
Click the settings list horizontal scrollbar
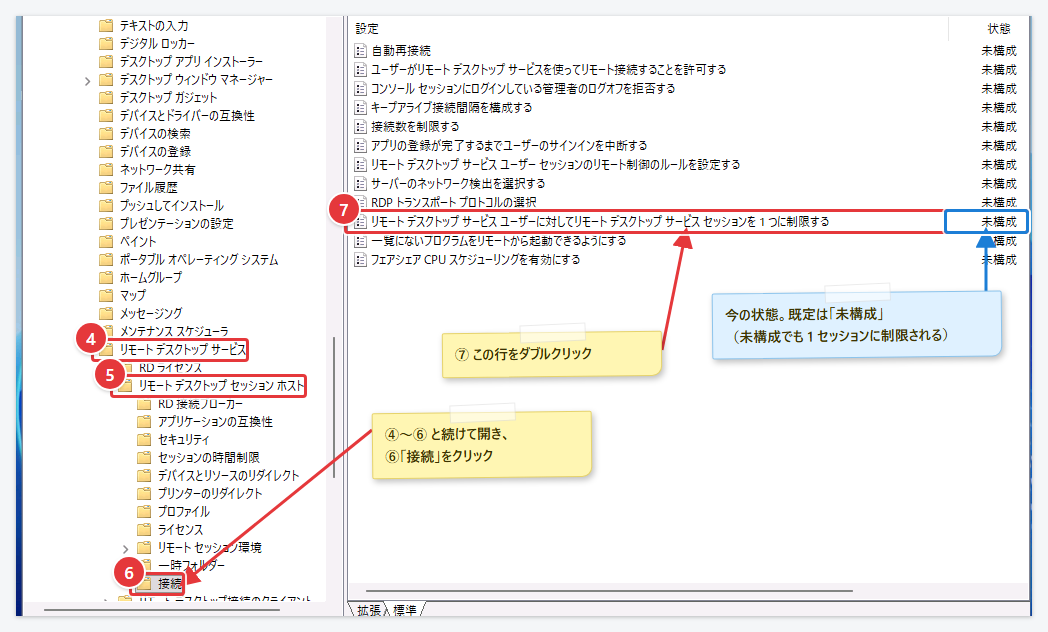coord(610,591)
